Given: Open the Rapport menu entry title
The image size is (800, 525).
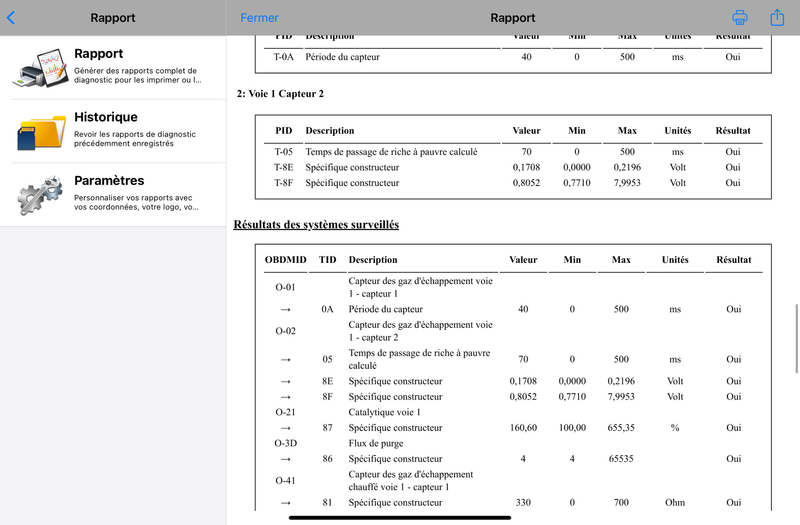Looking at the screenshot, I should (98, 54).
